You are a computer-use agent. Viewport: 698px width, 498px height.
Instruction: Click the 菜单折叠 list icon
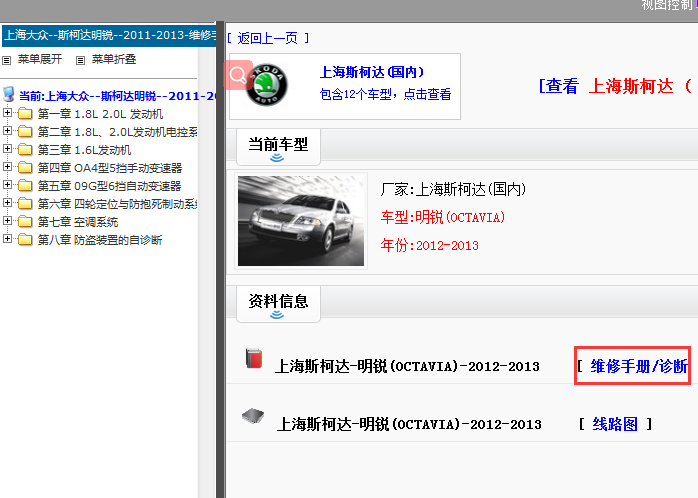(x=80, y=60)
